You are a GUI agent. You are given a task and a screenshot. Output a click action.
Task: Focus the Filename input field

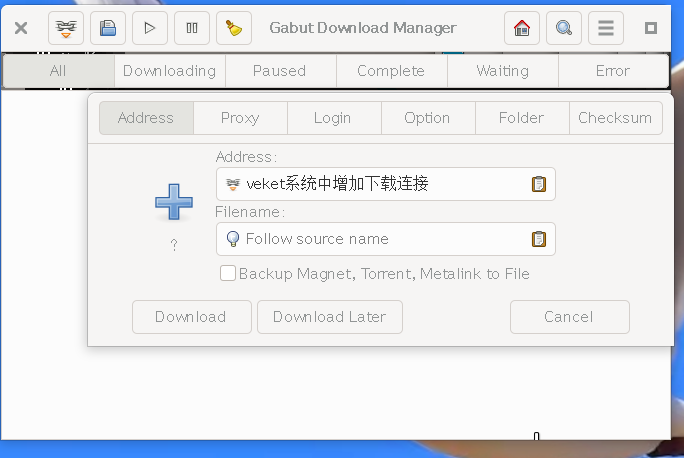(386, 239)
